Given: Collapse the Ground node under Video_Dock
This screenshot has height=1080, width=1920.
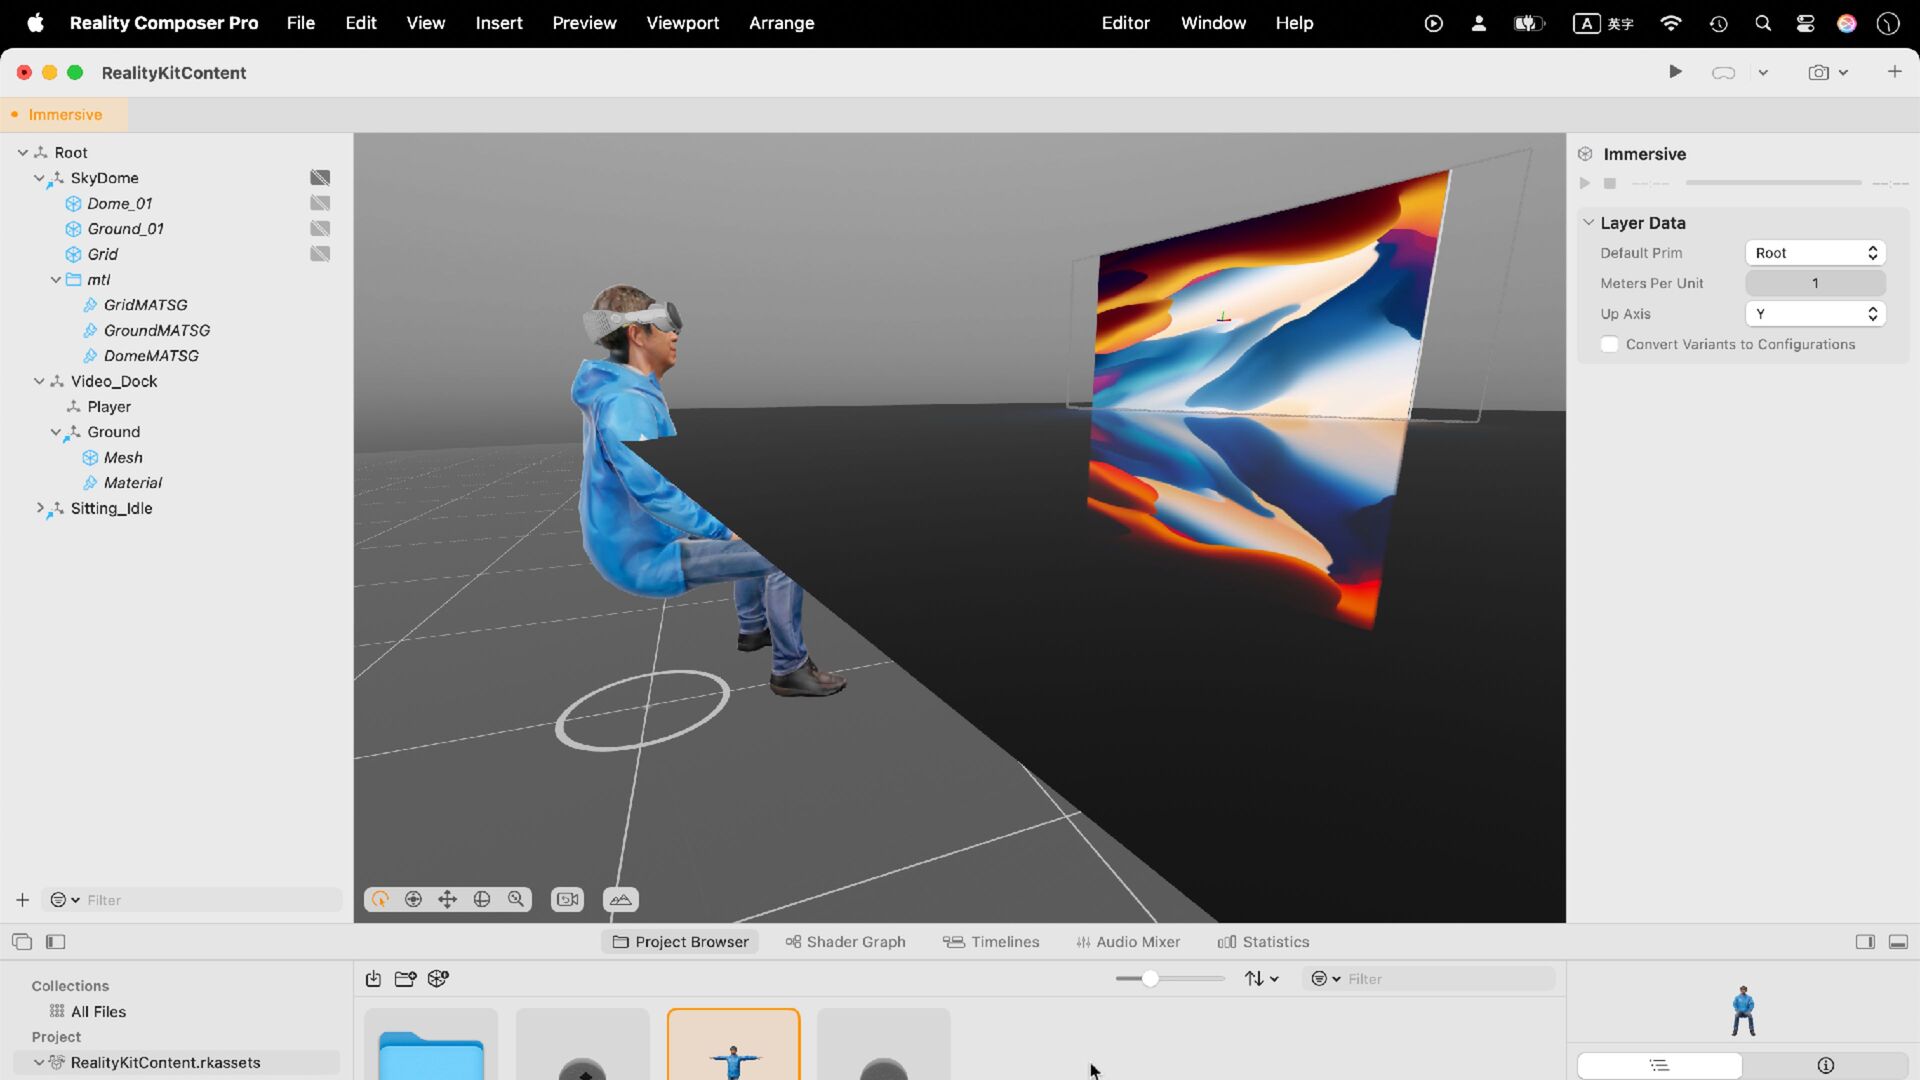Looking at the screenshot, I should click(x=55, y=432).
